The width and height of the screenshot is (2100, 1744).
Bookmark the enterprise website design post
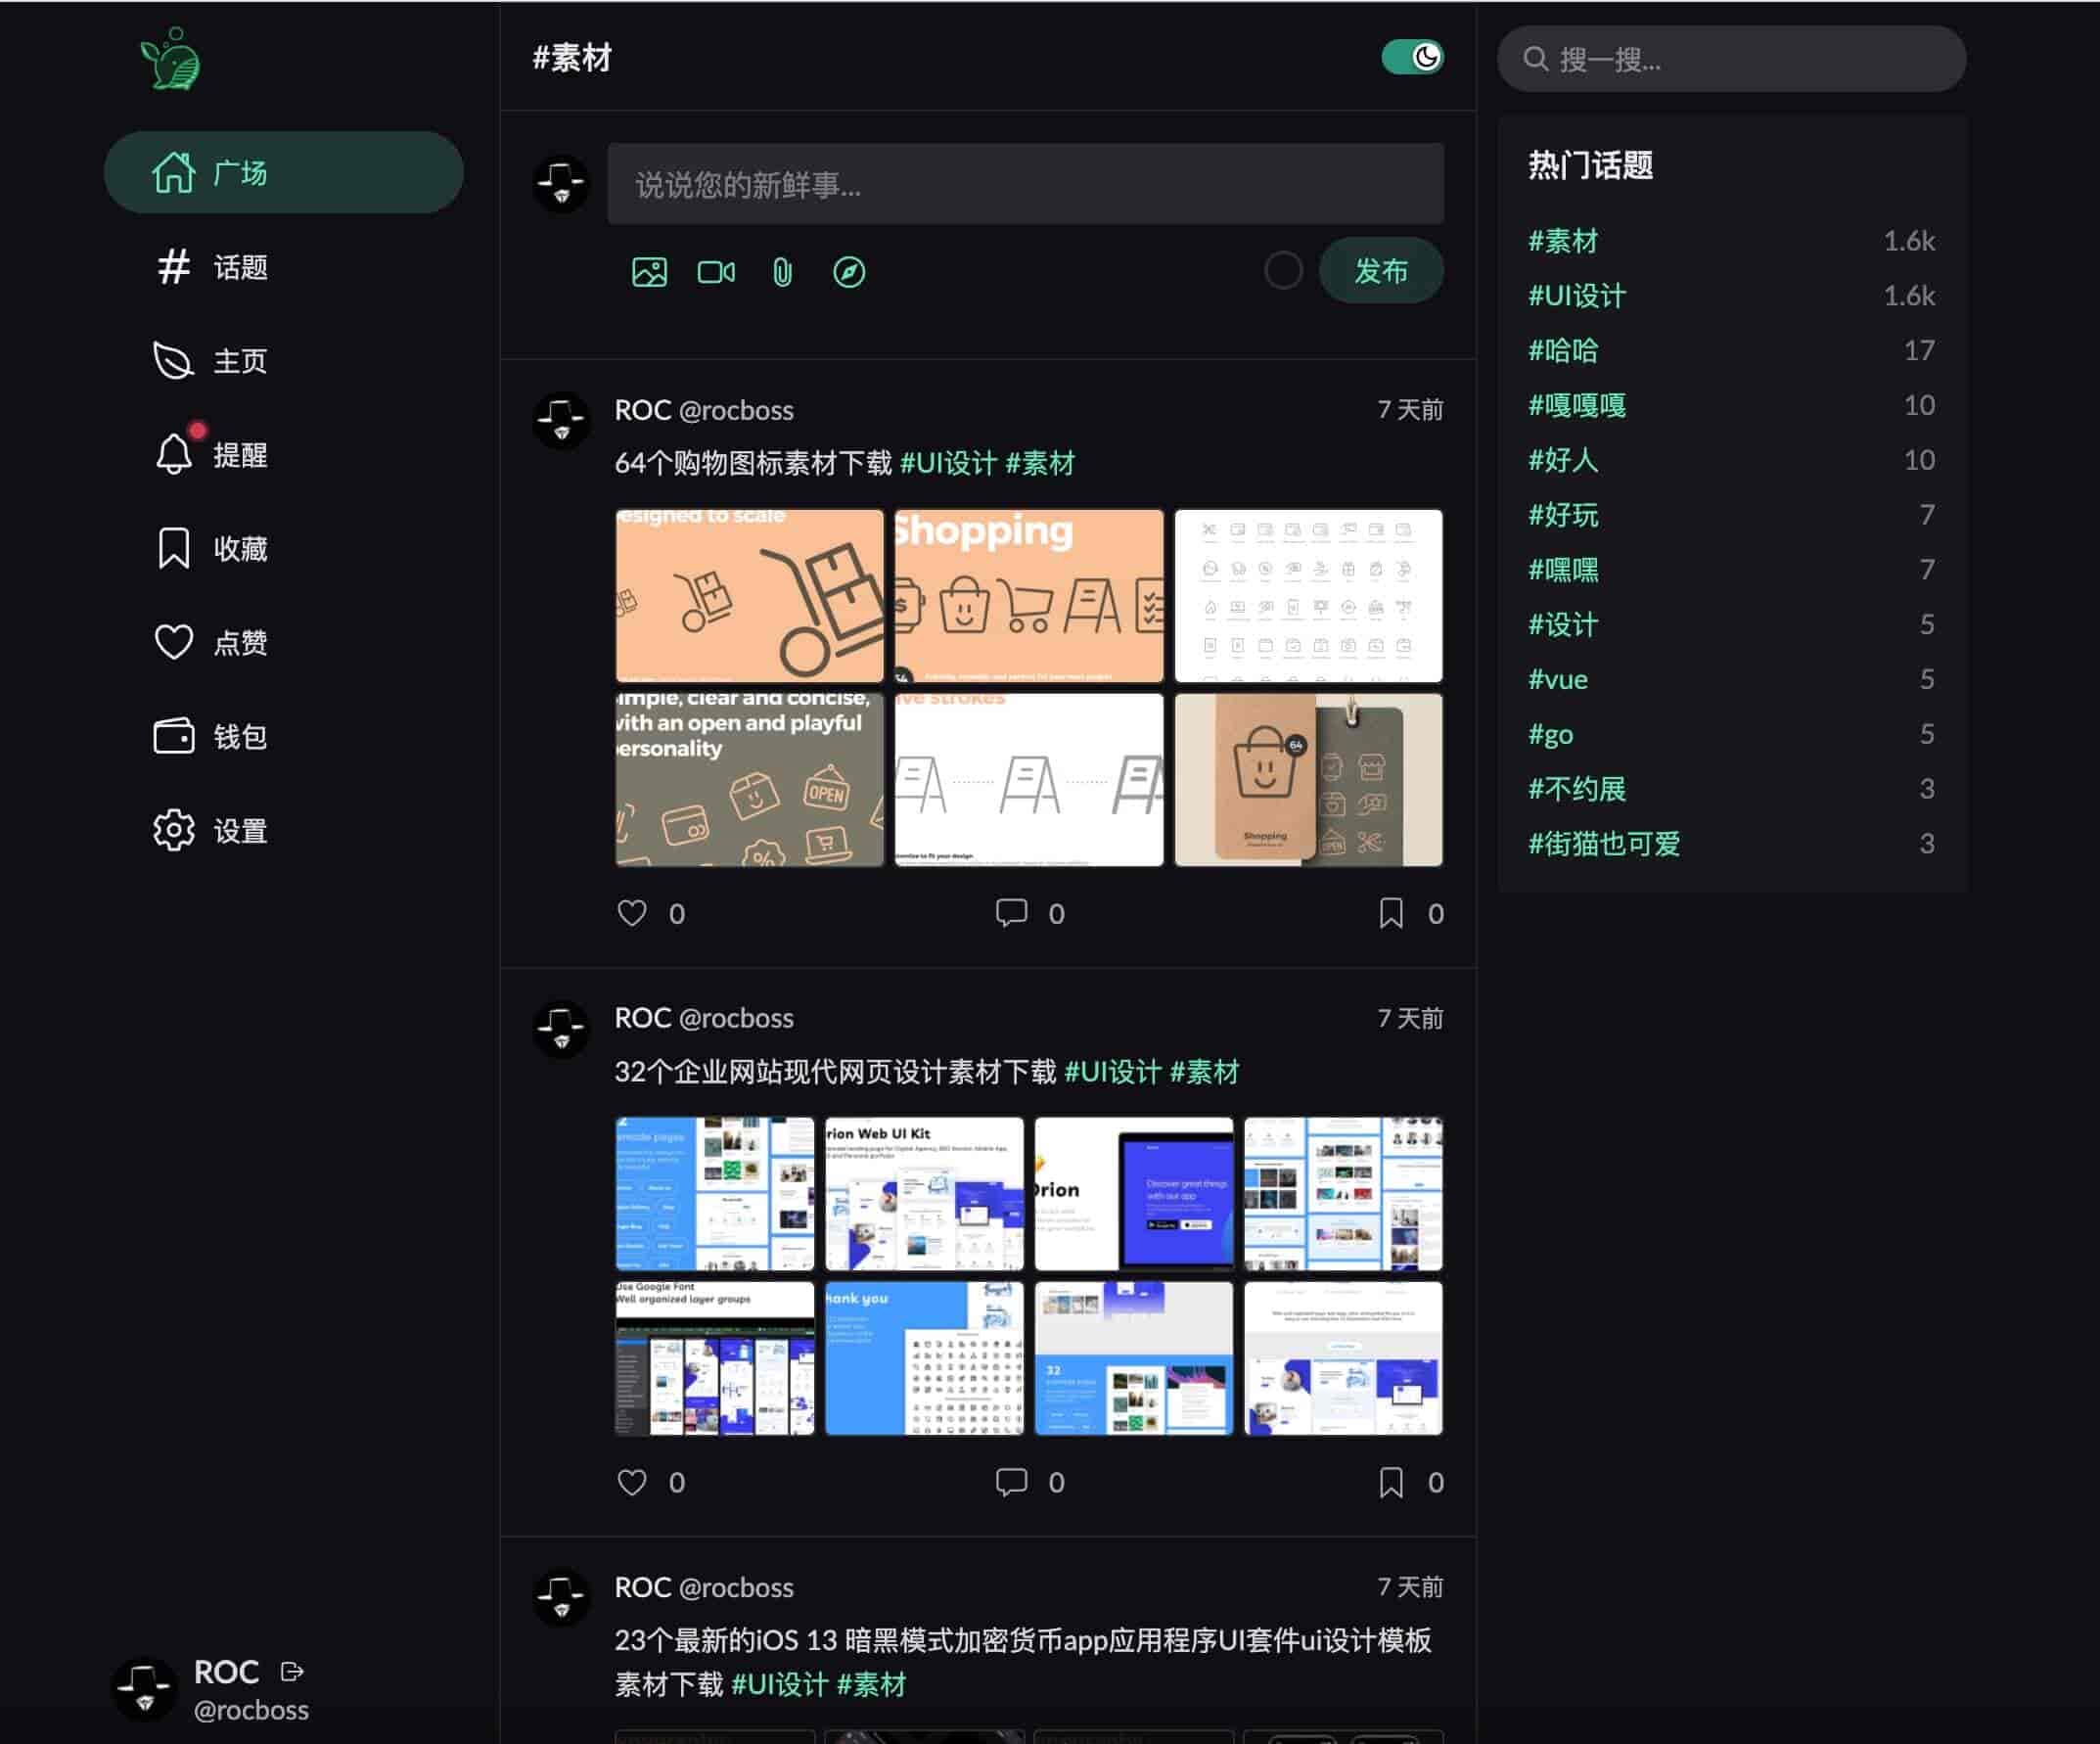point(1390,1482)
